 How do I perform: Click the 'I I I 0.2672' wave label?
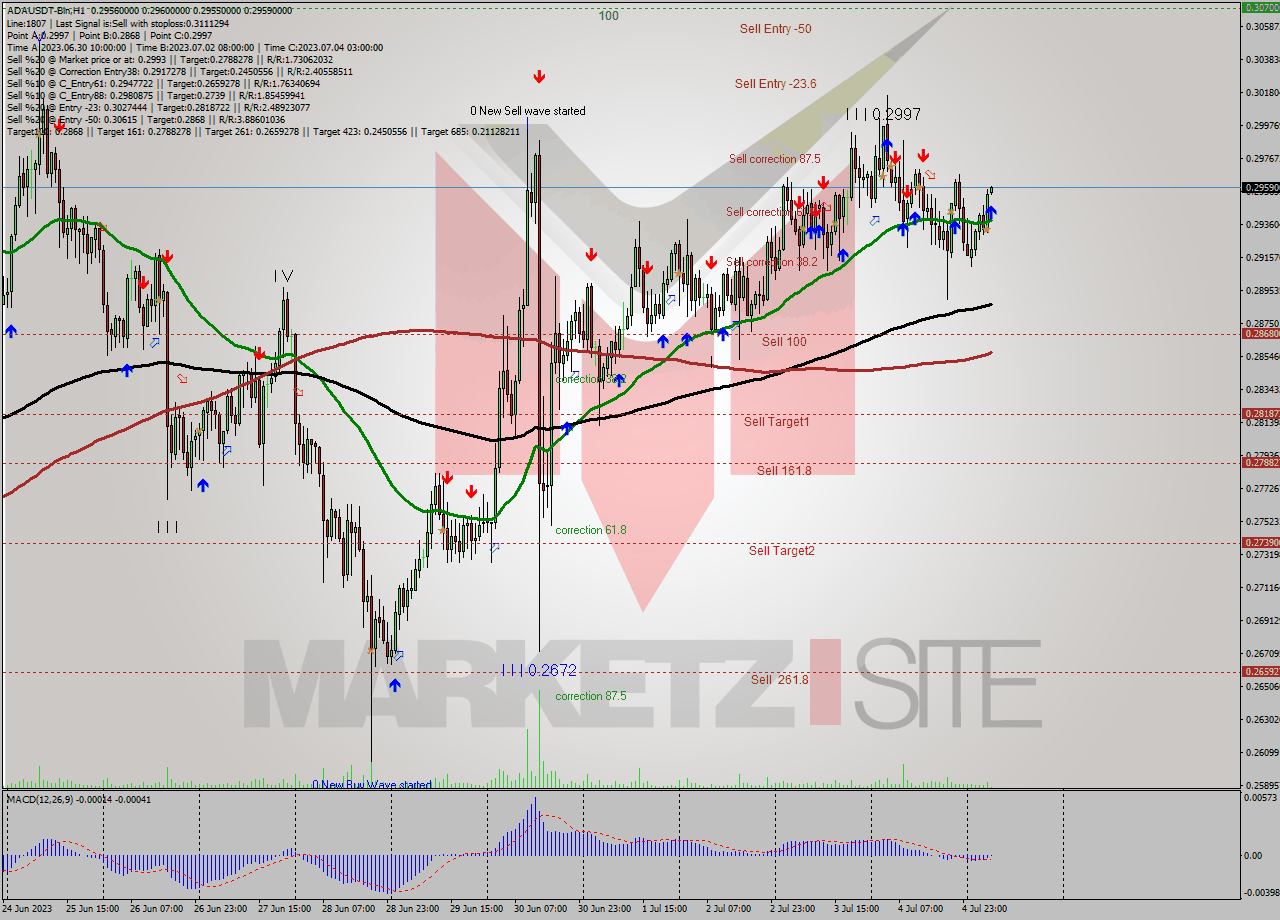[x=540, y=670]
